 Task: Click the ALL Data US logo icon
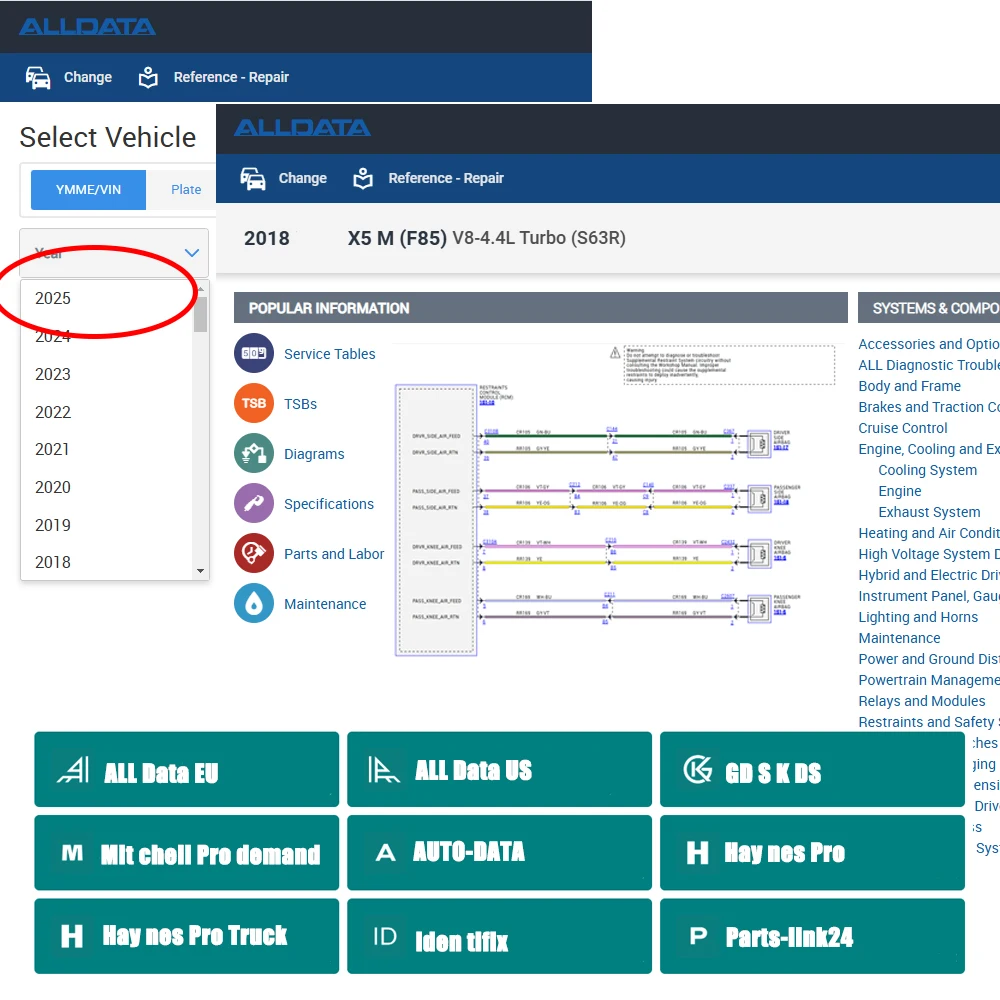pos(384,770)
